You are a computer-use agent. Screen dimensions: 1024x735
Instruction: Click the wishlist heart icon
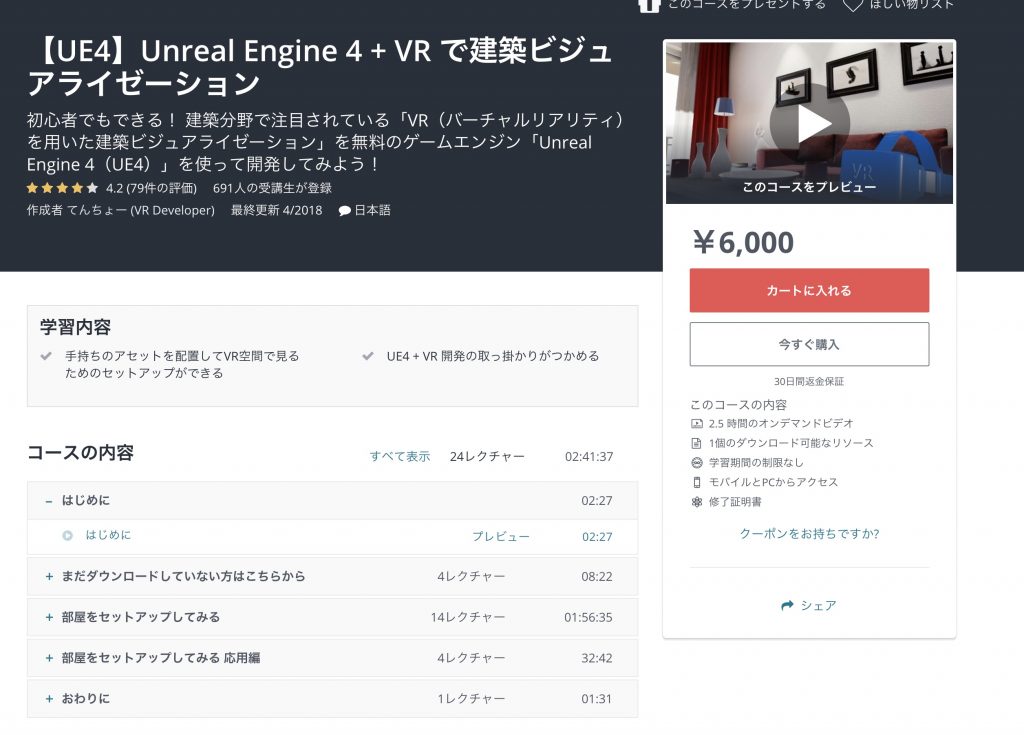(852, 4)
